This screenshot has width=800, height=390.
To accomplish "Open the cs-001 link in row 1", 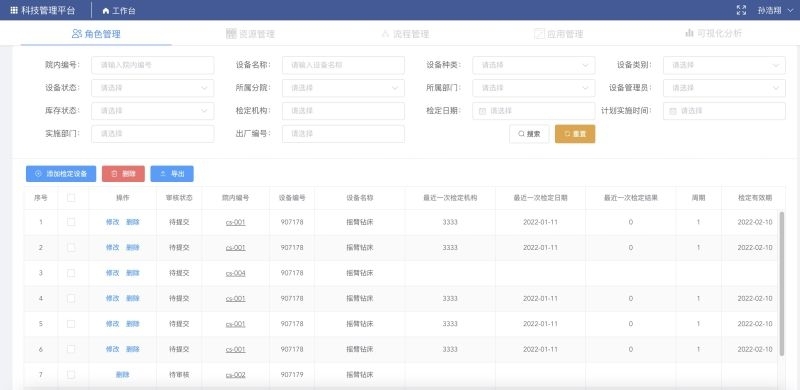I will point(236,222).
